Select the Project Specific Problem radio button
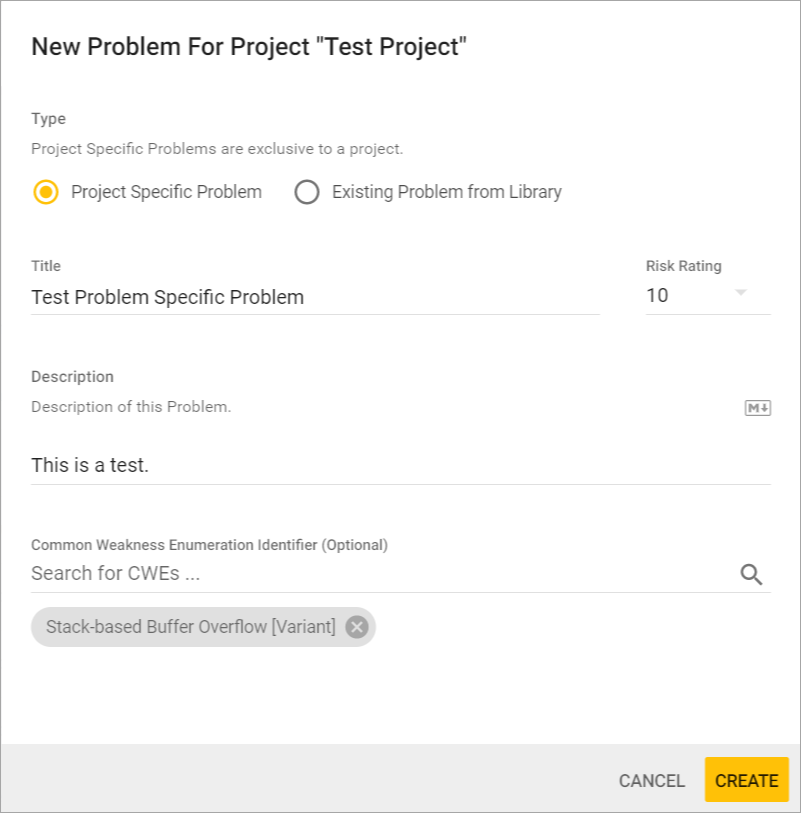This screenshot has height=813, width=801. [x=46, y=192]
